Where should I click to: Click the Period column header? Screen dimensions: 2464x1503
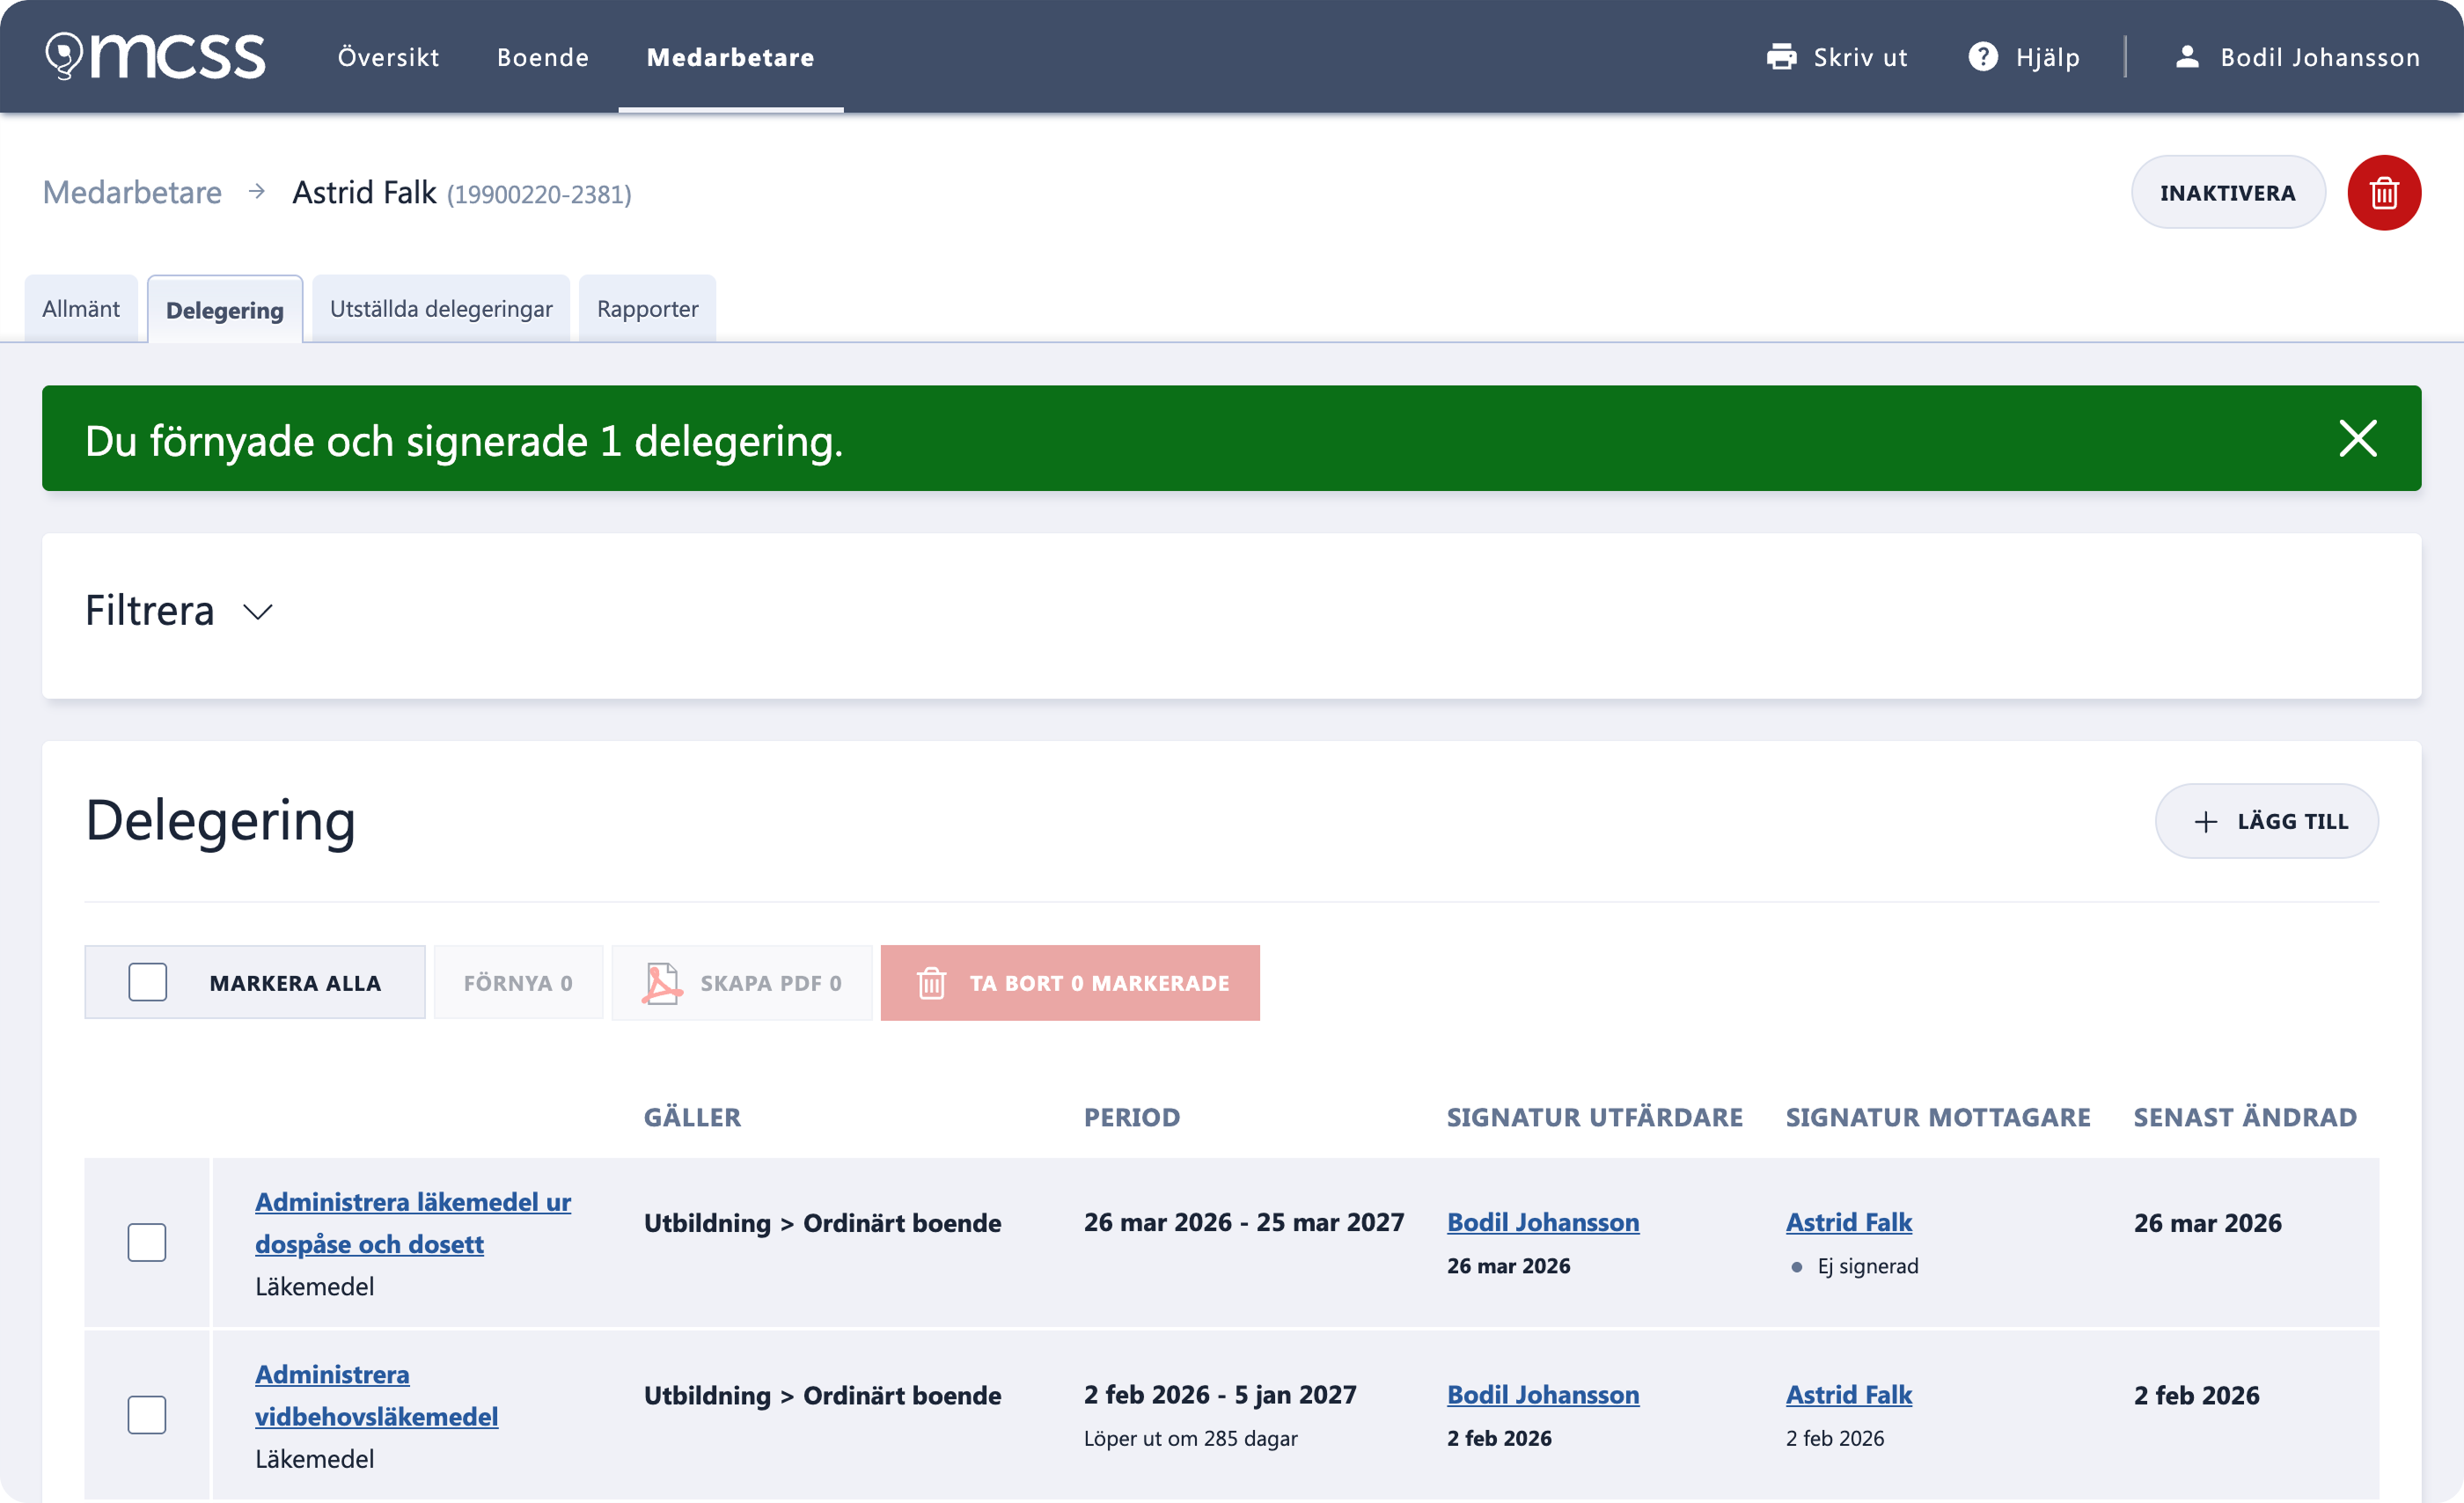point(1132,1117)
